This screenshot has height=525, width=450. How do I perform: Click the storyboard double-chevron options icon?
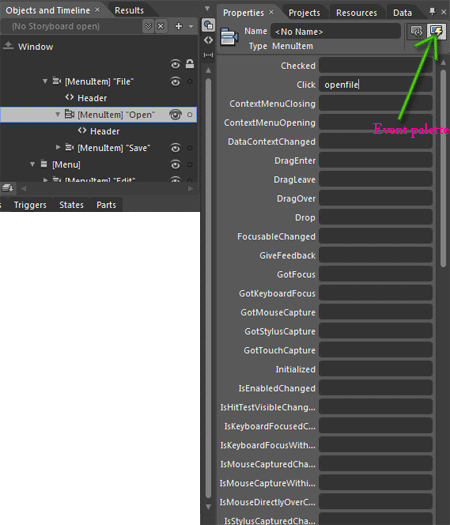click(148, 26)
